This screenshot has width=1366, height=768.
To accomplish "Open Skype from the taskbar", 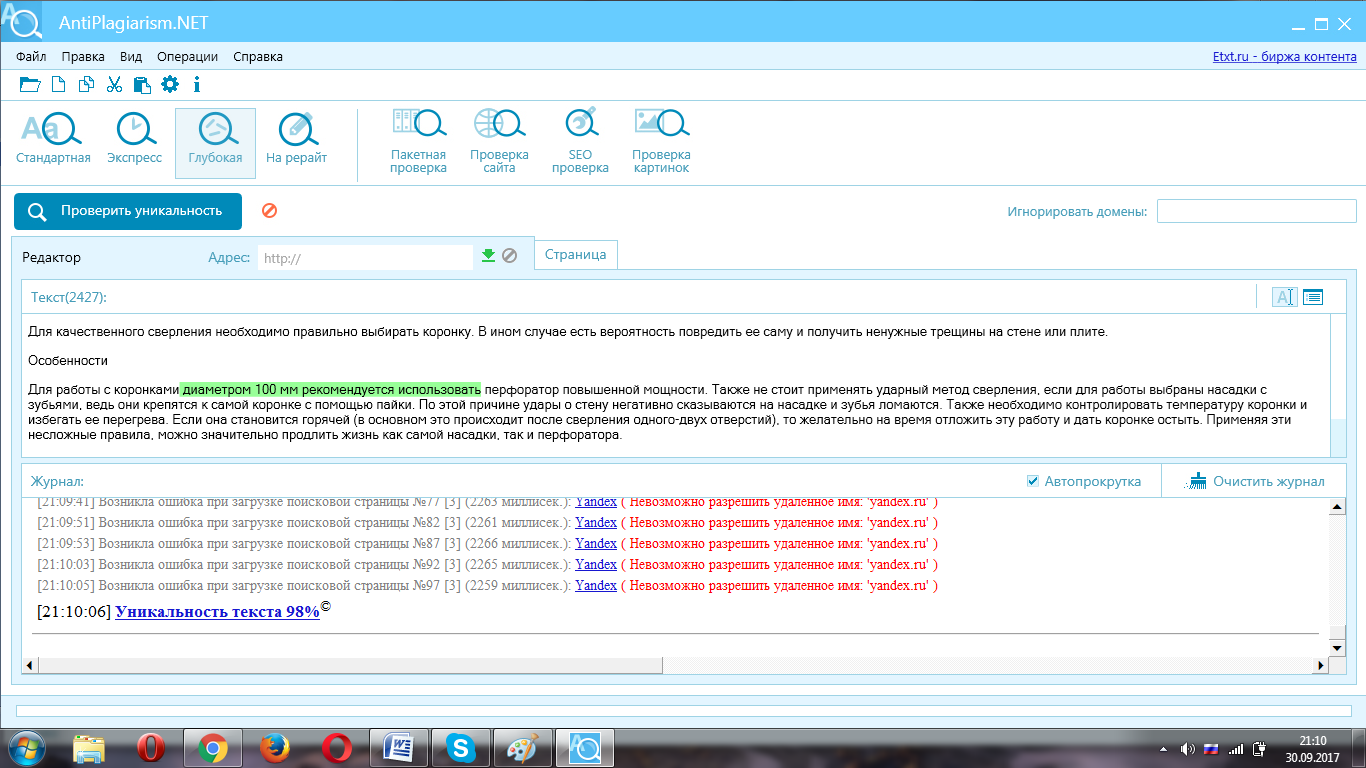I will pos(461,748).
